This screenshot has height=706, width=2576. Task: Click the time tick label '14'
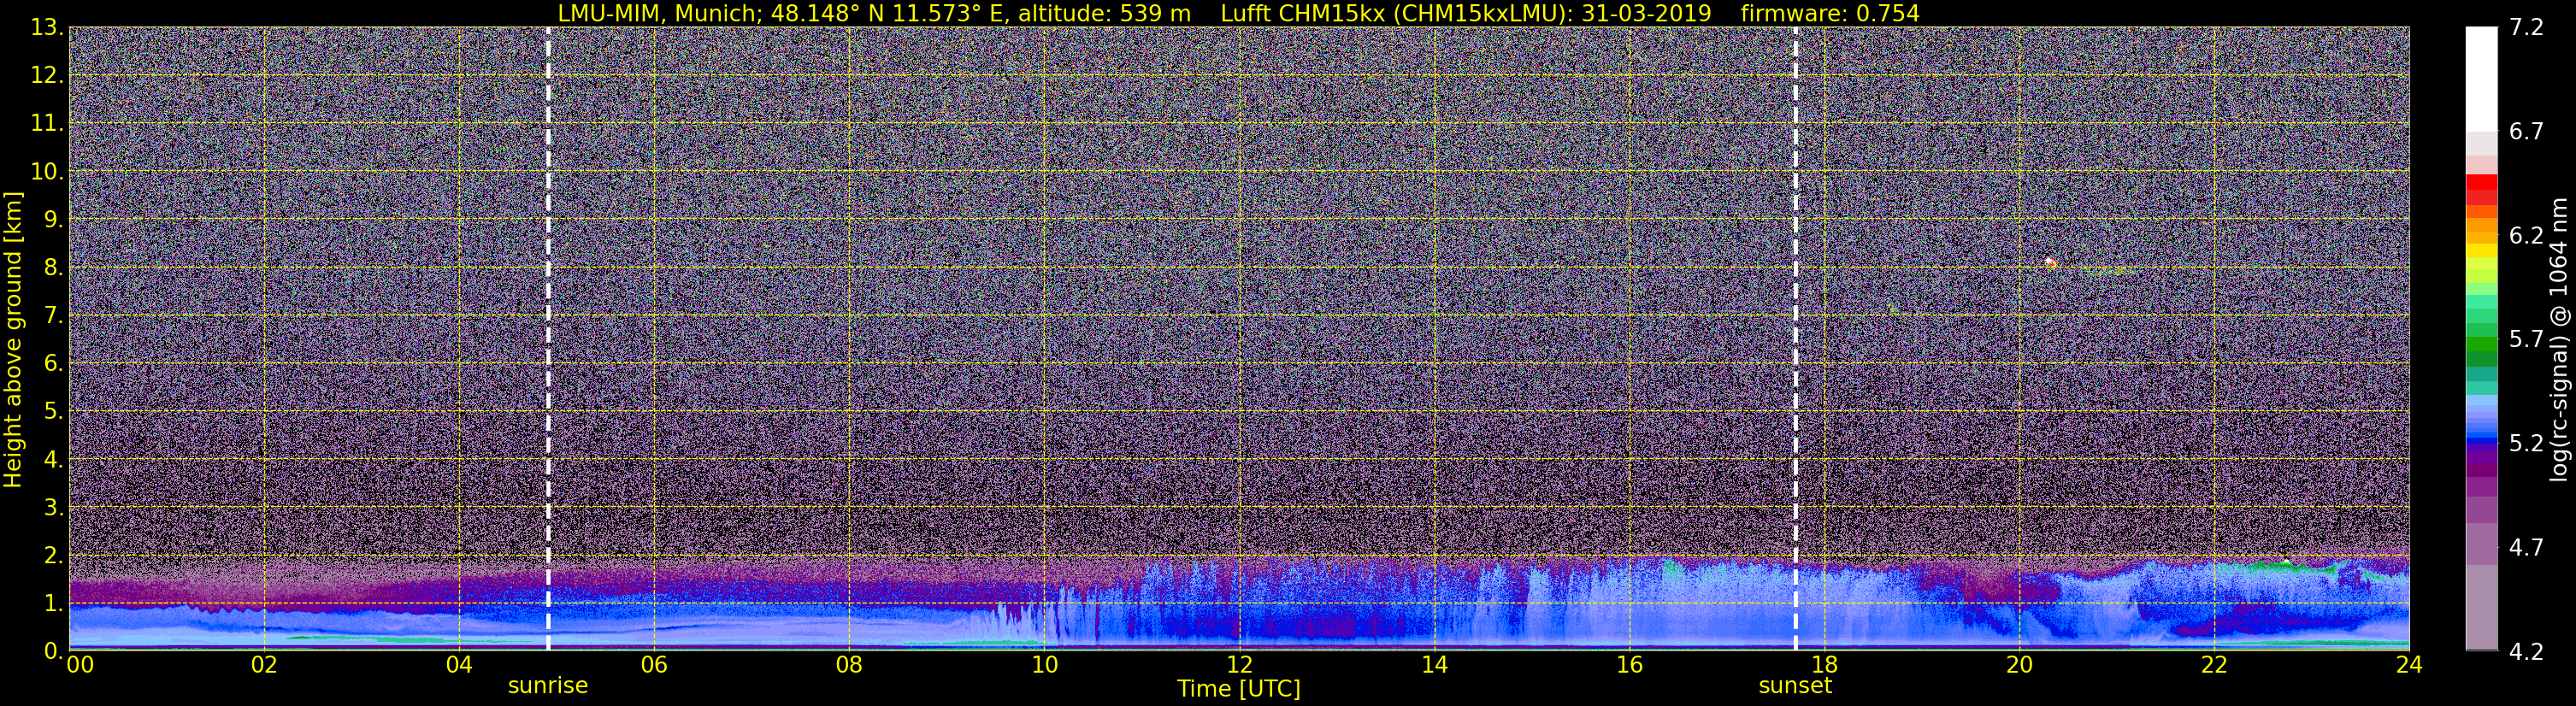click(x=1434, y=665)
